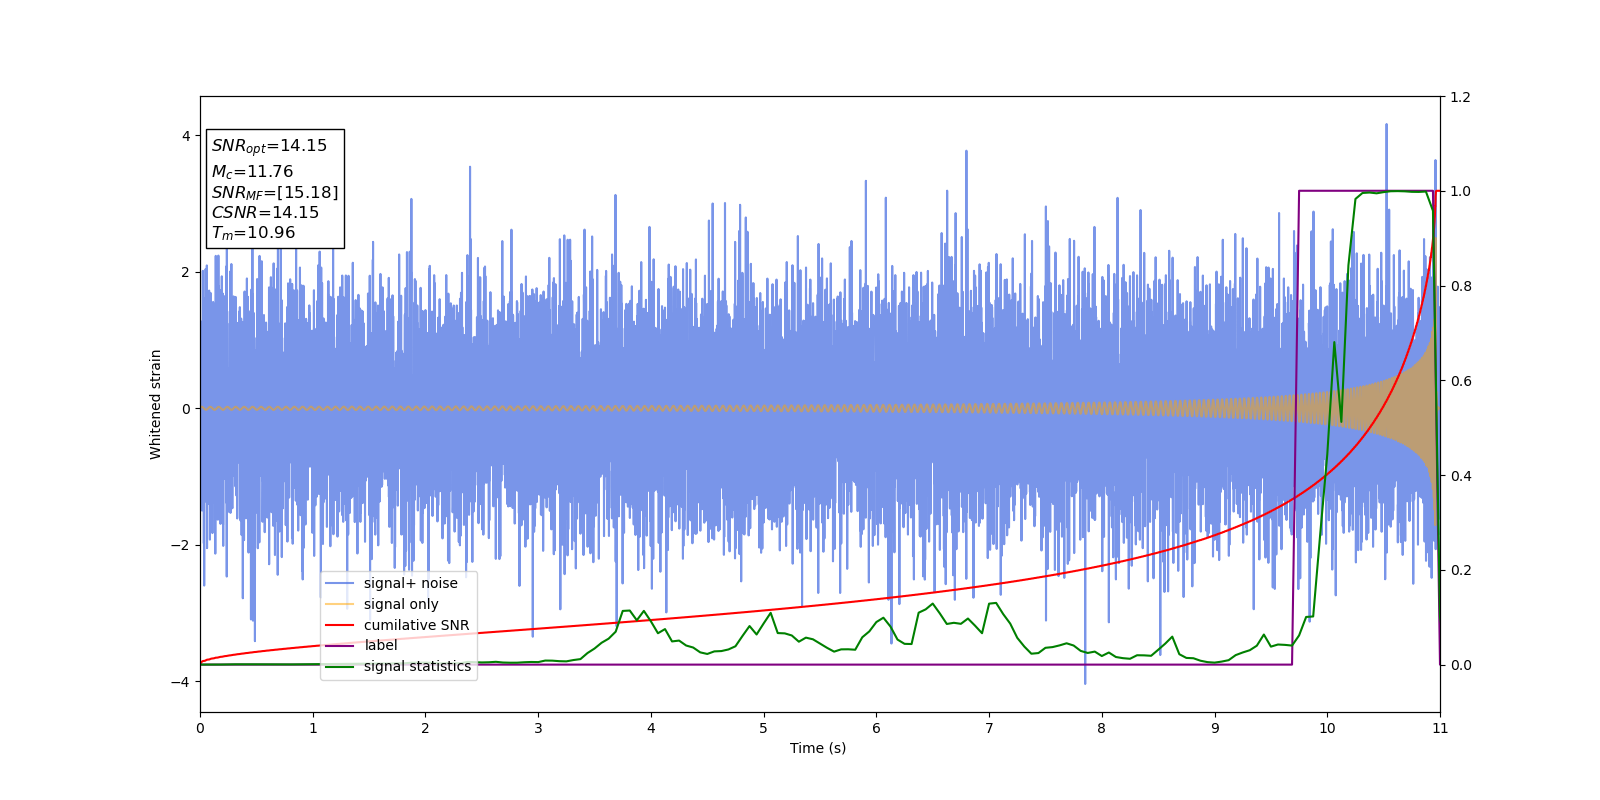
Task: Click right y-axis tick label 0.0
Action: tap(1460, 665)
